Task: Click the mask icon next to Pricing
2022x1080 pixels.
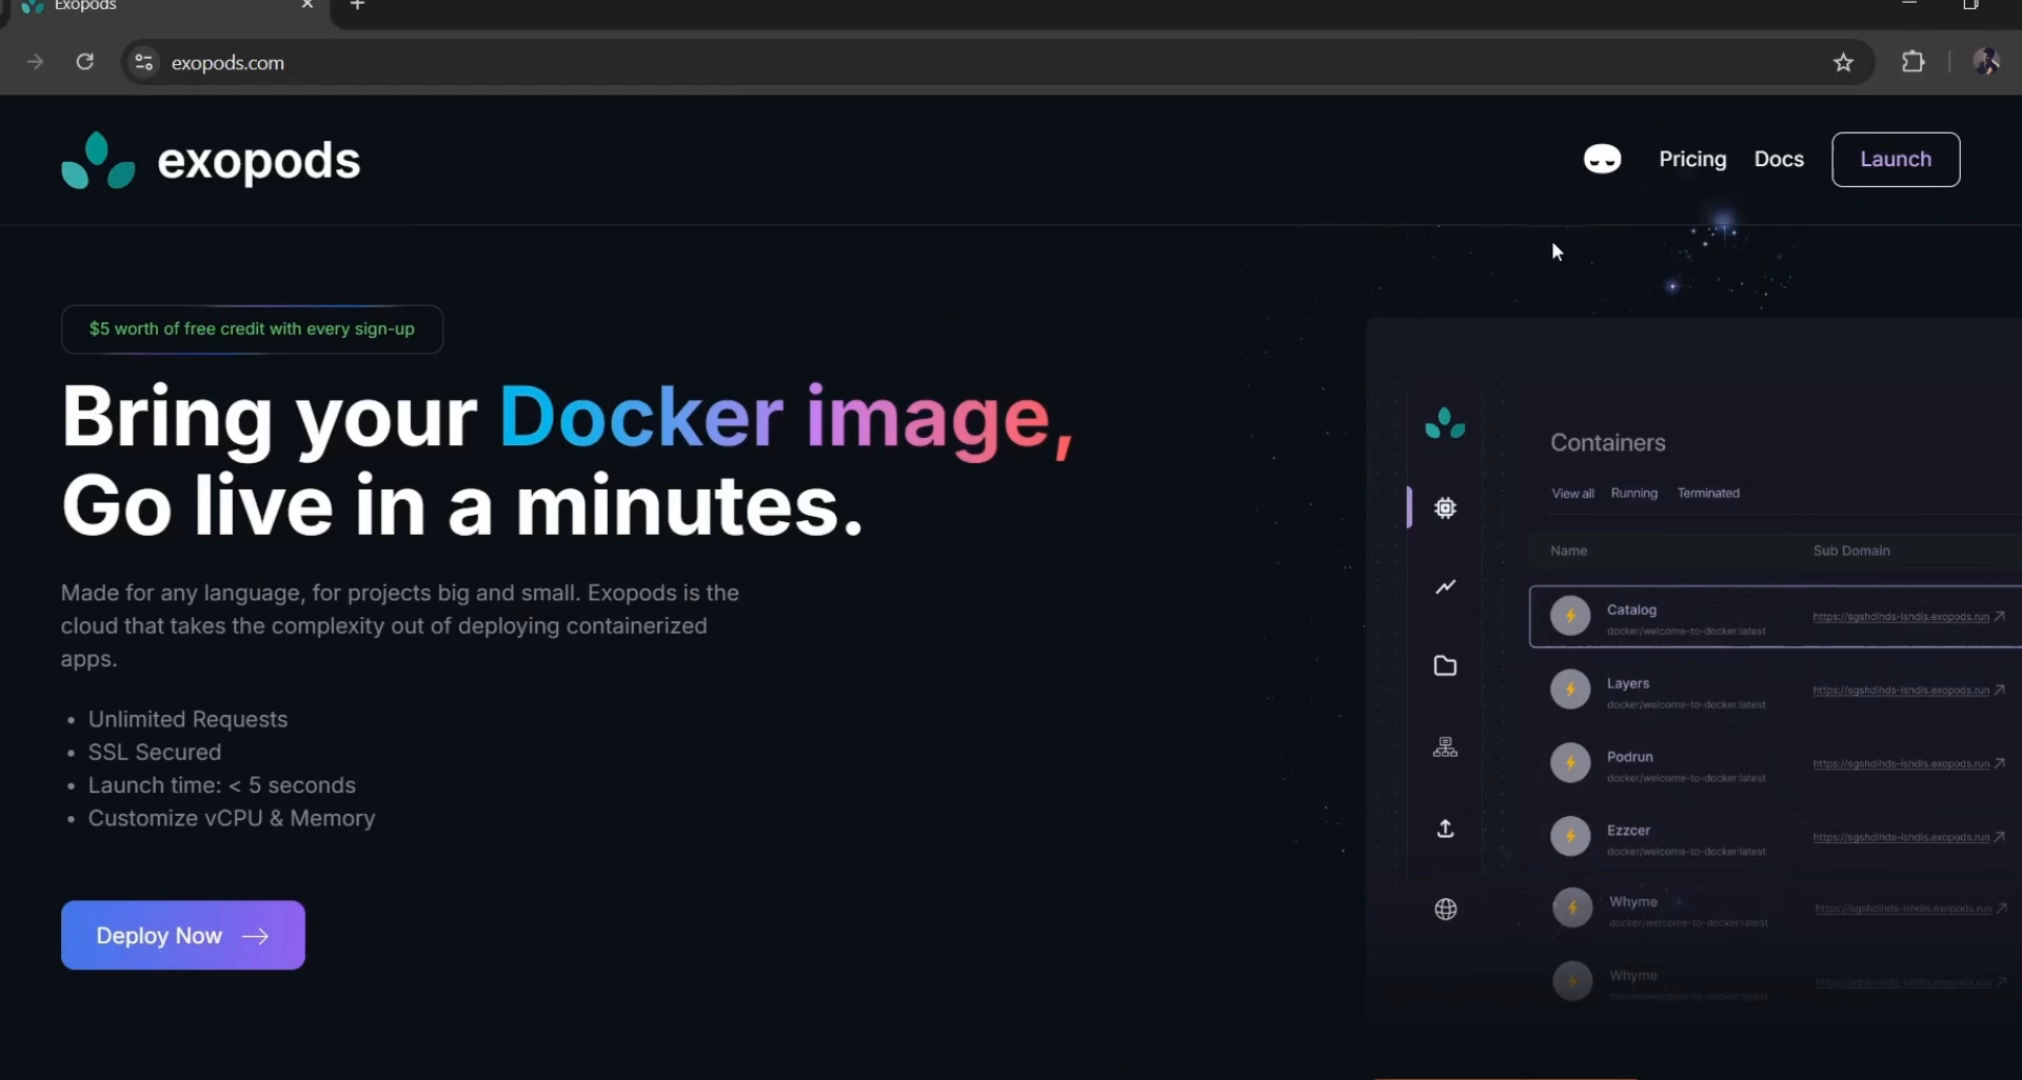Action: 1602,159
